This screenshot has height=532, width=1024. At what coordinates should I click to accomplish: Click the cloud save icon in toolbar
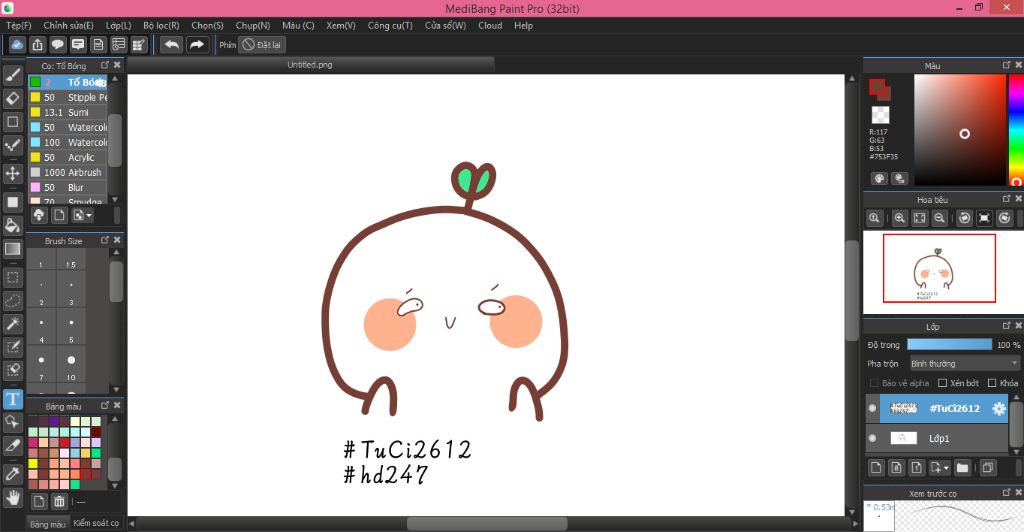point(17,44)
